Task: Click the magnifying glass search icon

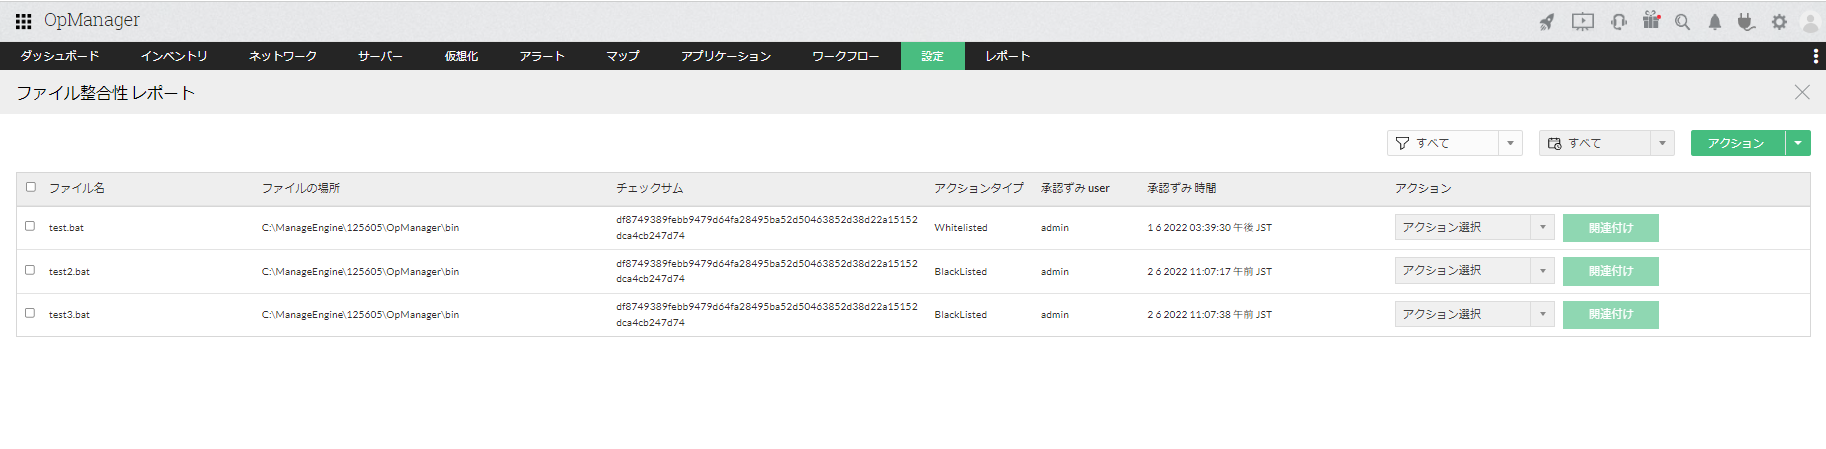Action: coord(1682,21)
